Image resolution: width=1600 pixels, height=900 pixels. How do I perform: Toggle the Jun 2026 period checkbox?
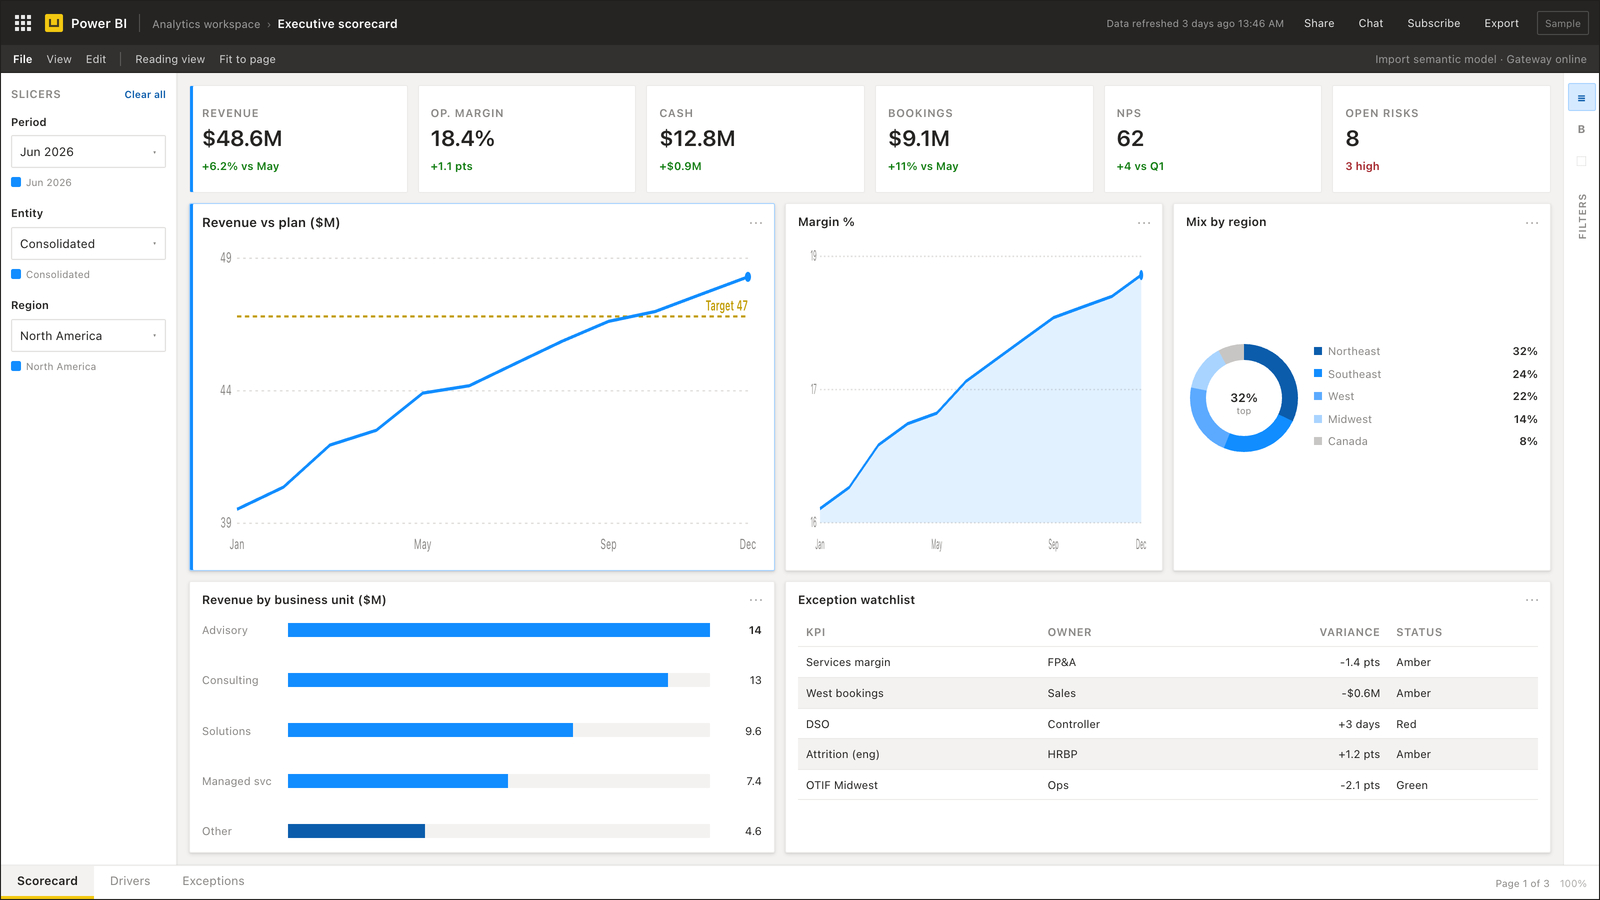coord(16,182)
